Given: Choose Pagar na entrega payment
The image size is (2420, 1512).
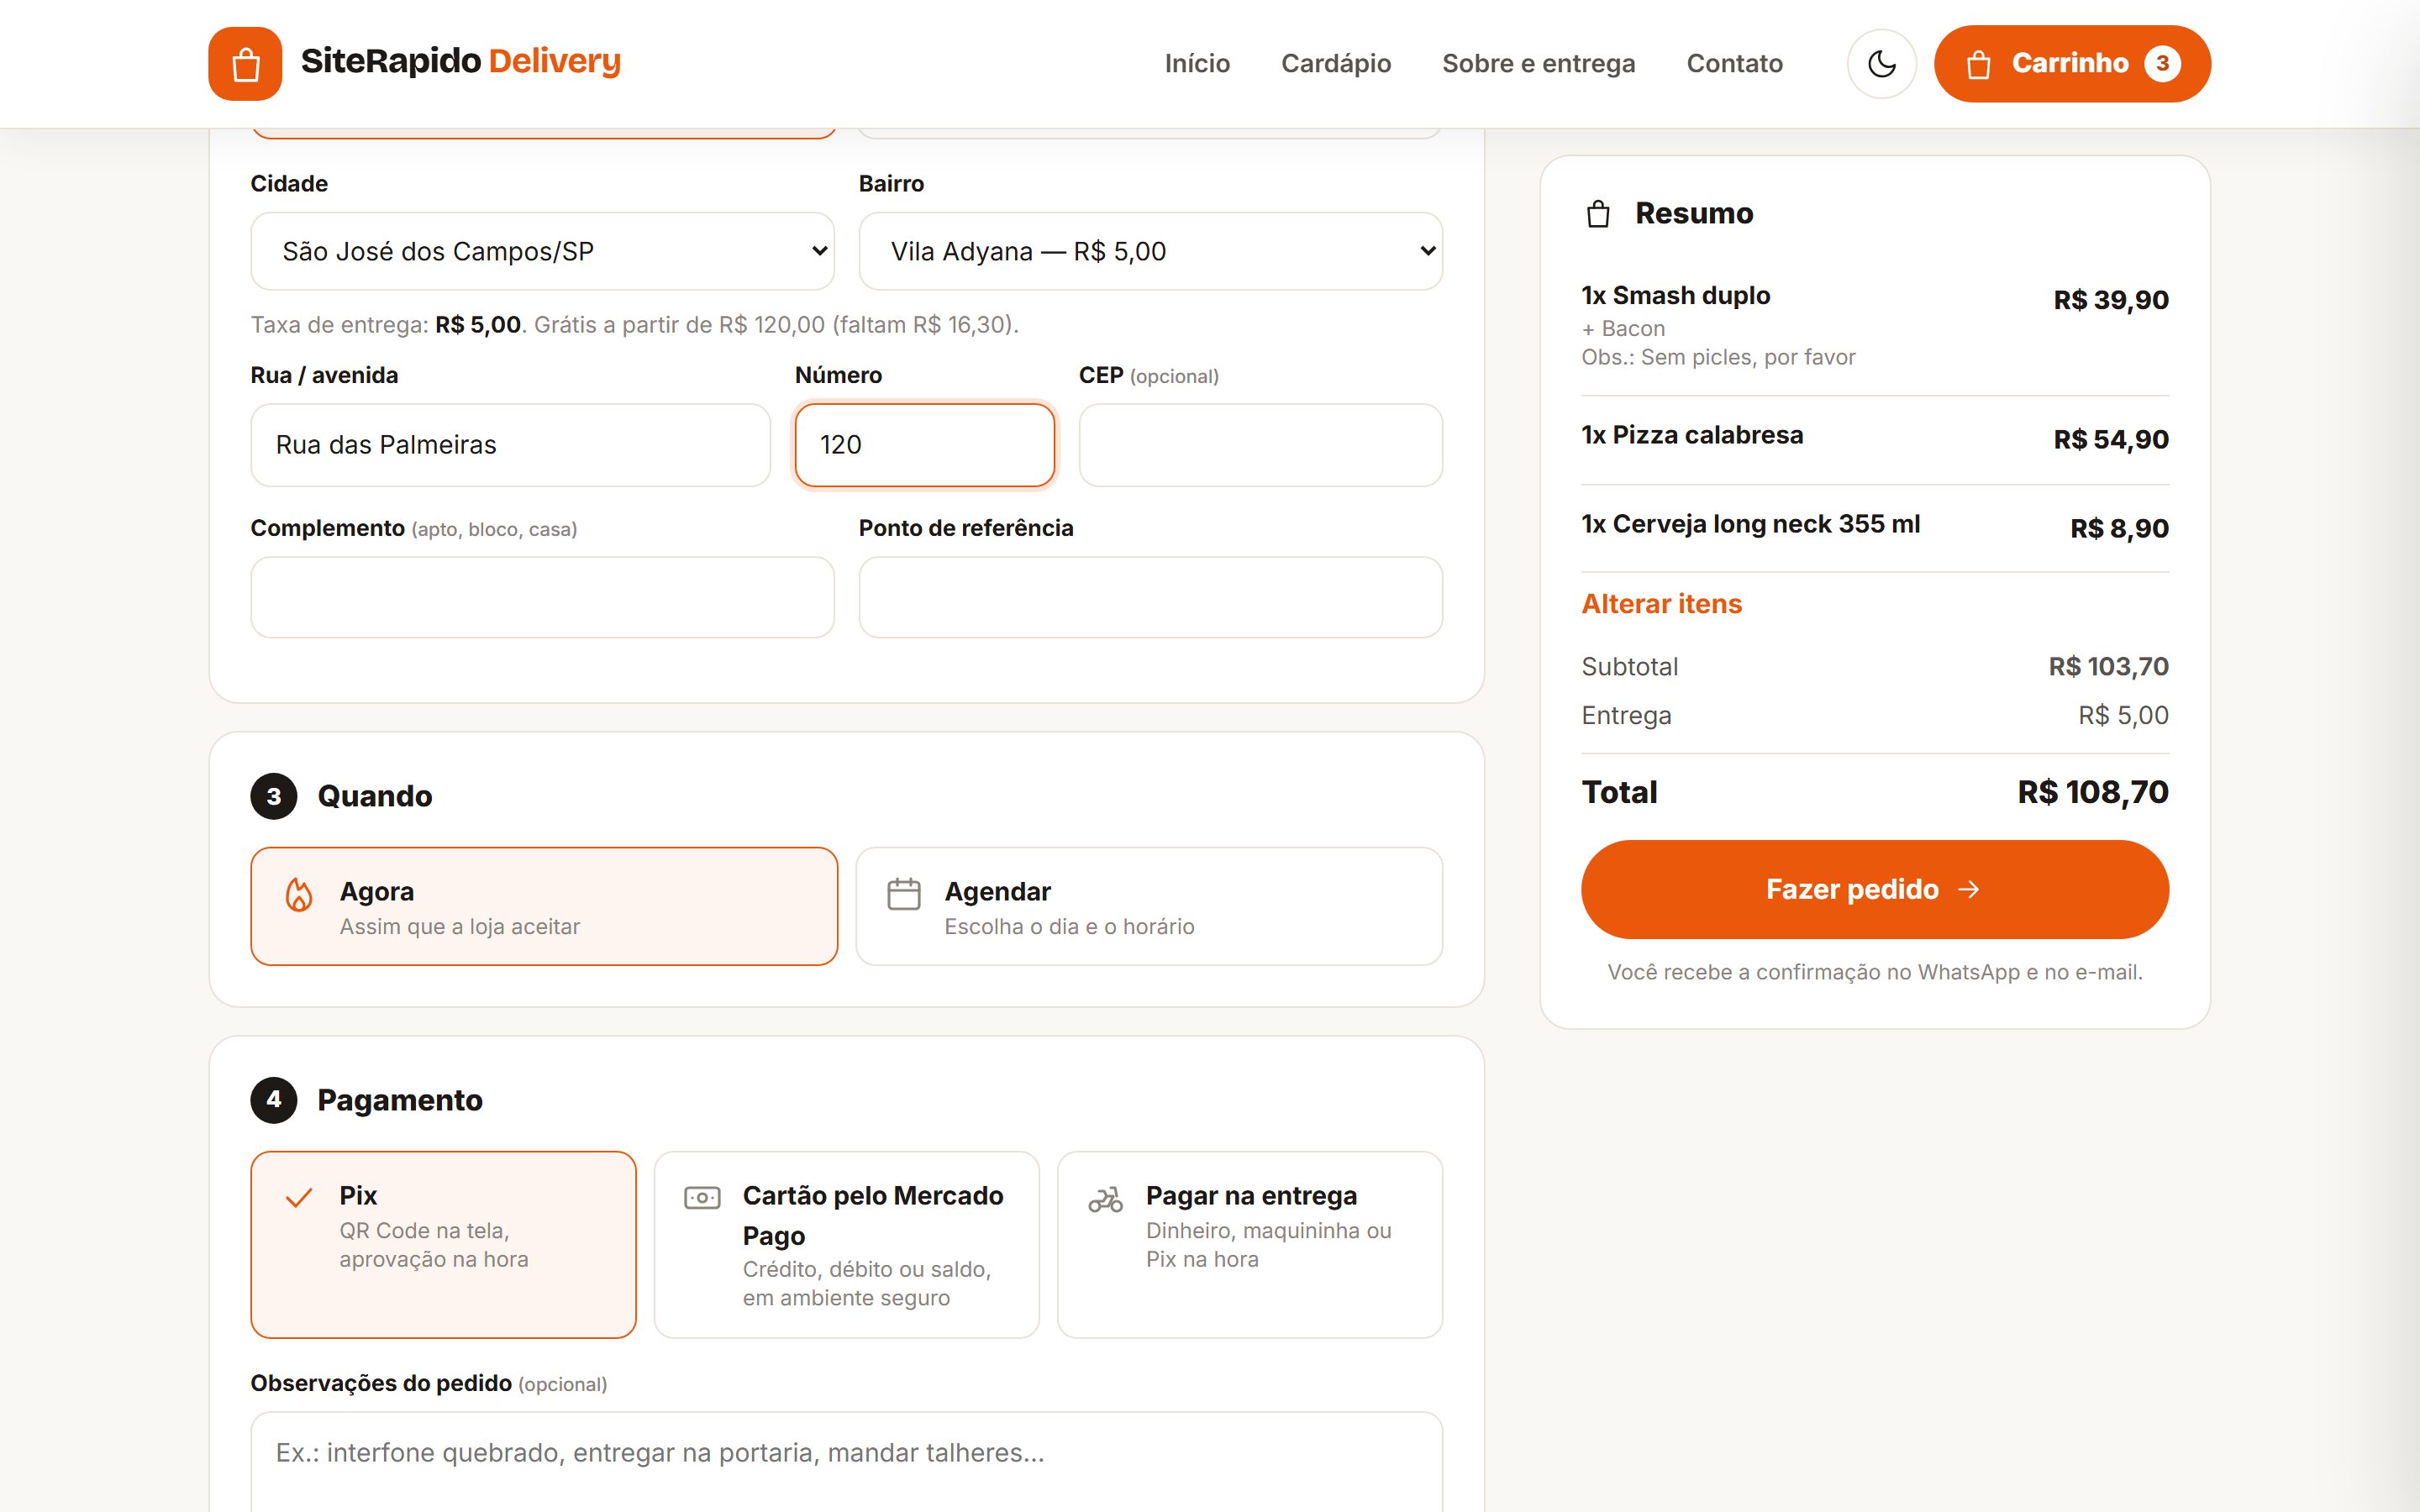Looking at the screenshot, I should [x=1249, y=1244].
